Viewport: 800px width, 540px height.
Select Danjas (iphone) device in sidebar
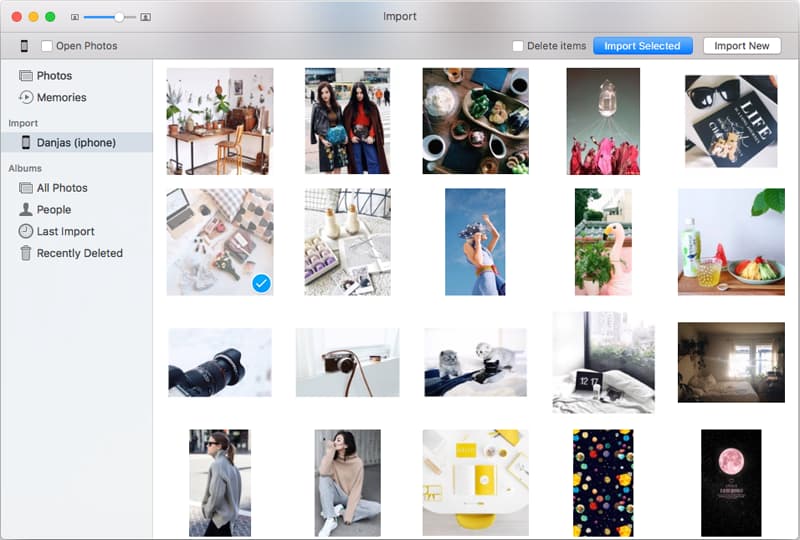[76, 143]
